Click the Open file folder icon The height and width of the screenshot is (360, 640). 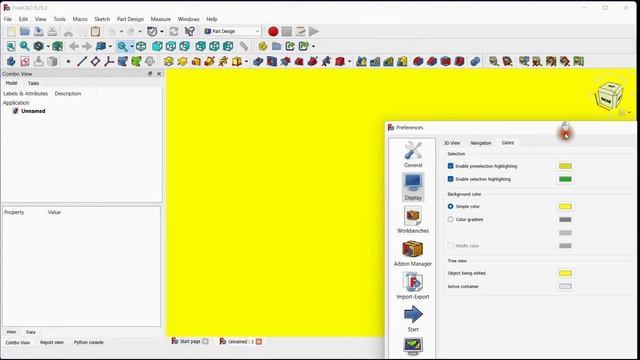point(25,31)
